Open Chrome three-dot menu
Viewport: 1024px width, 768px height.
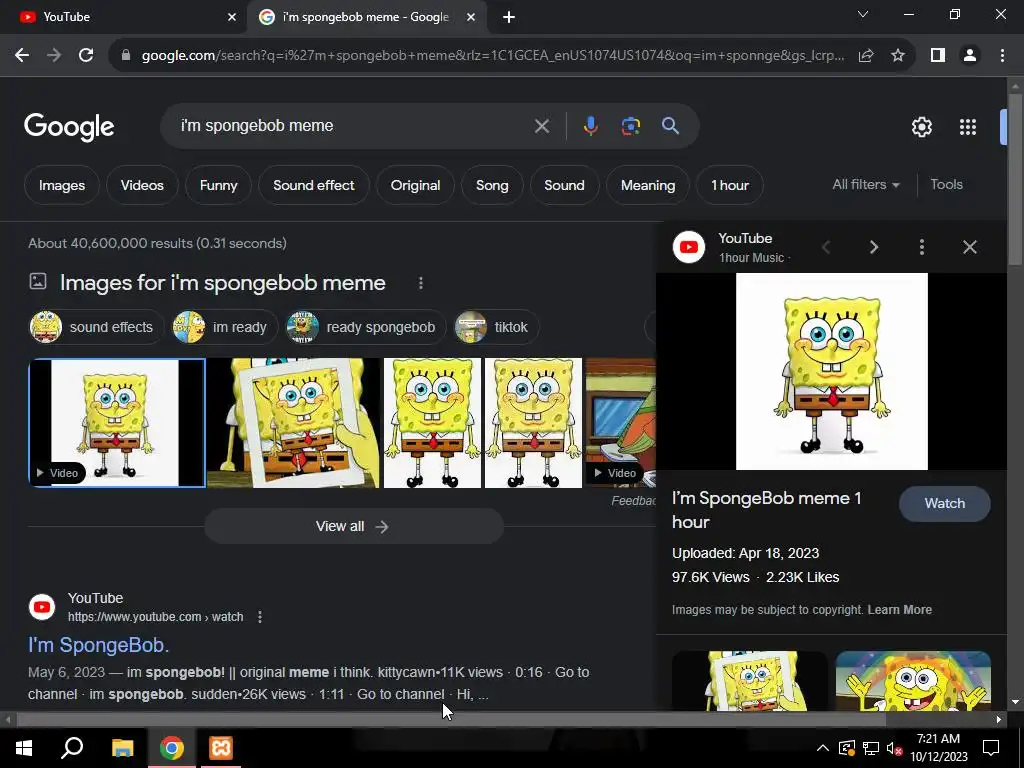pos(1002,56)
